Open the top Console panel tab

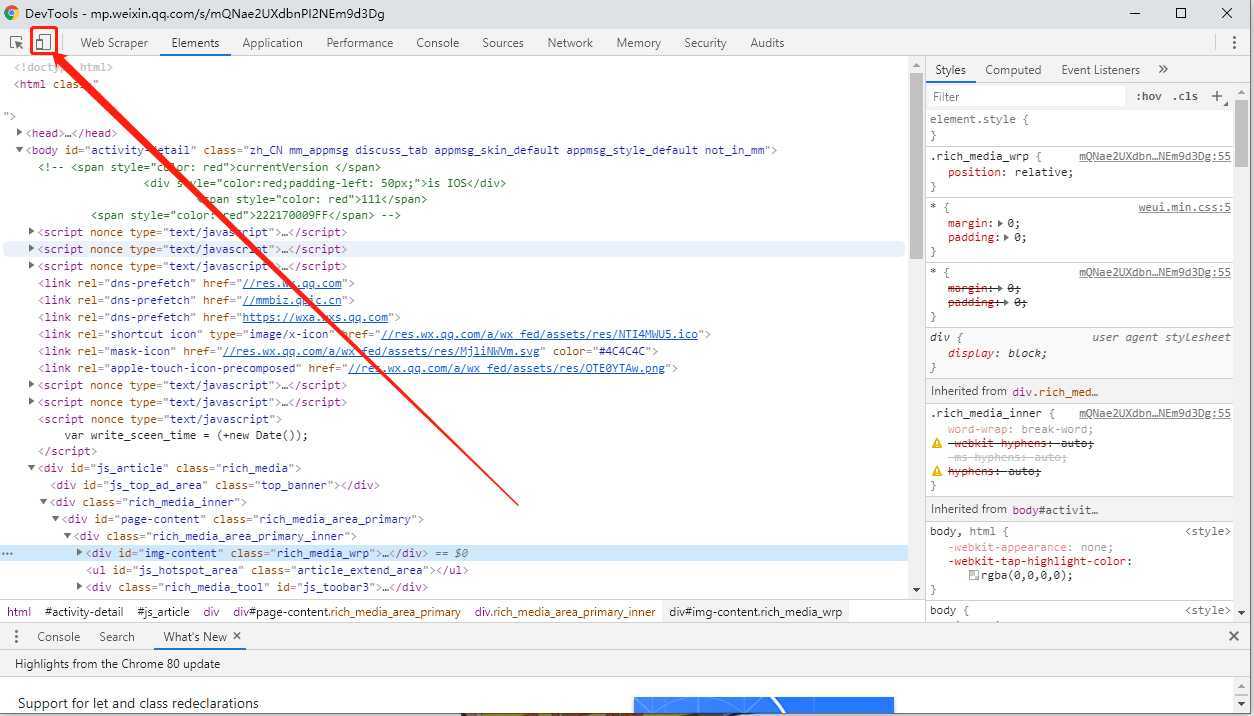(x=438, y=43)
